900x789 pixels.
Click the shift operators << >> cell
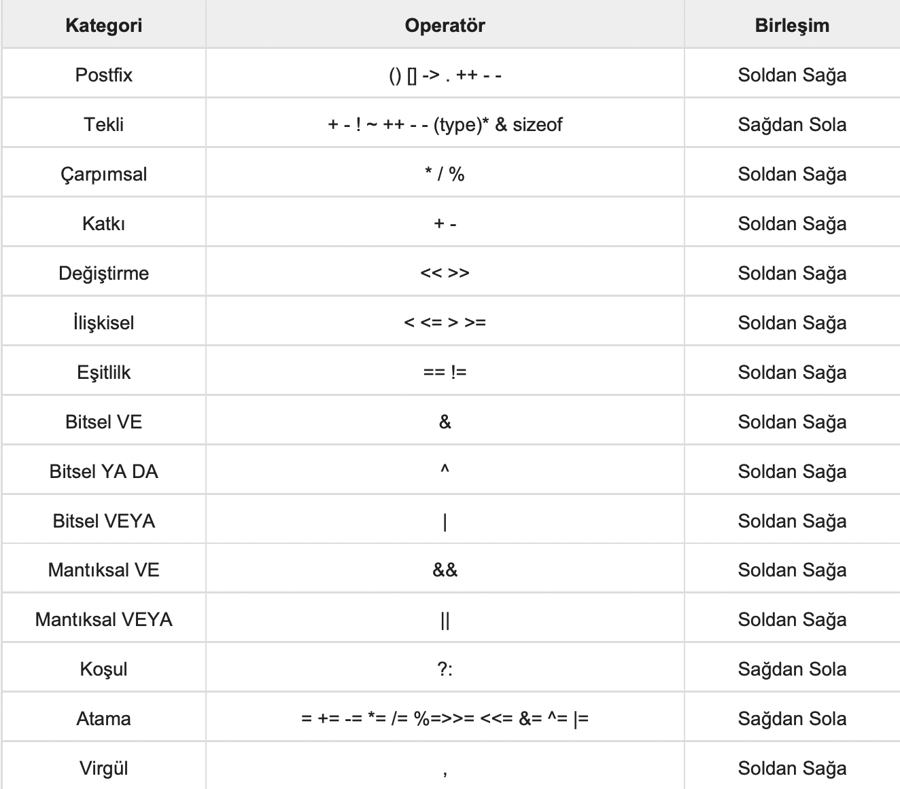[x=444, y=273]
